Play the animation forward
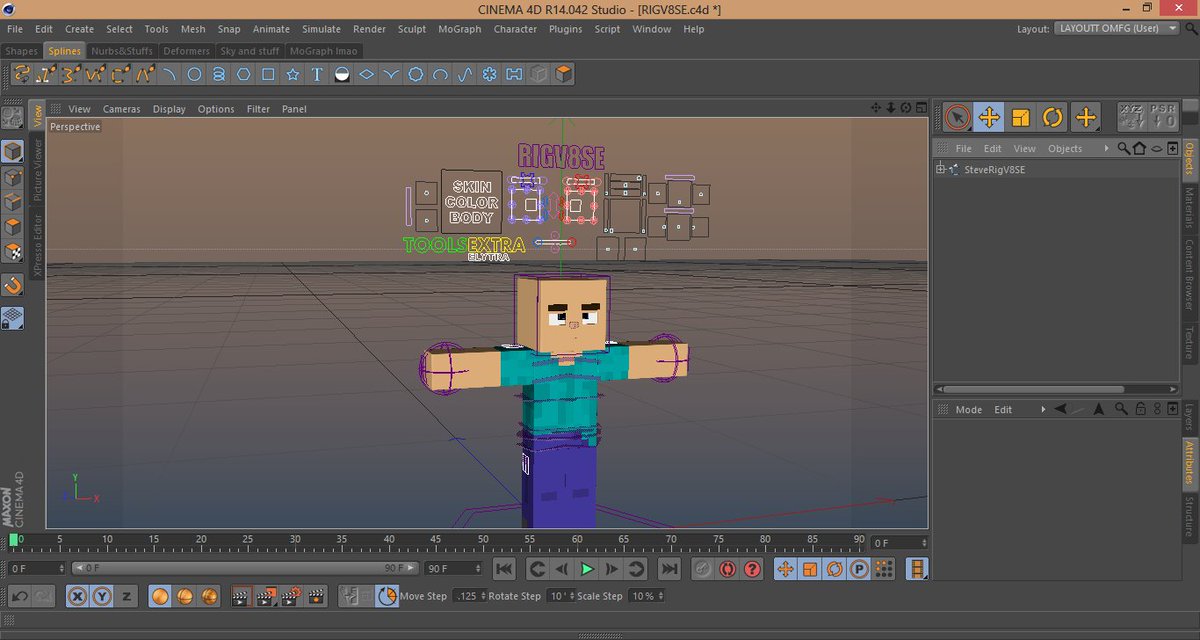 (587, 569)
